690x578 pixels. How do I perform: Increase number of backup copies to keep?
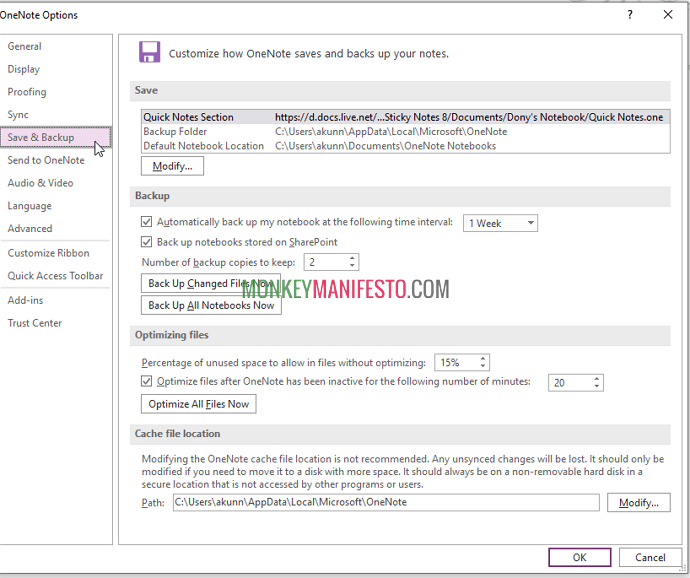(352, 259)
